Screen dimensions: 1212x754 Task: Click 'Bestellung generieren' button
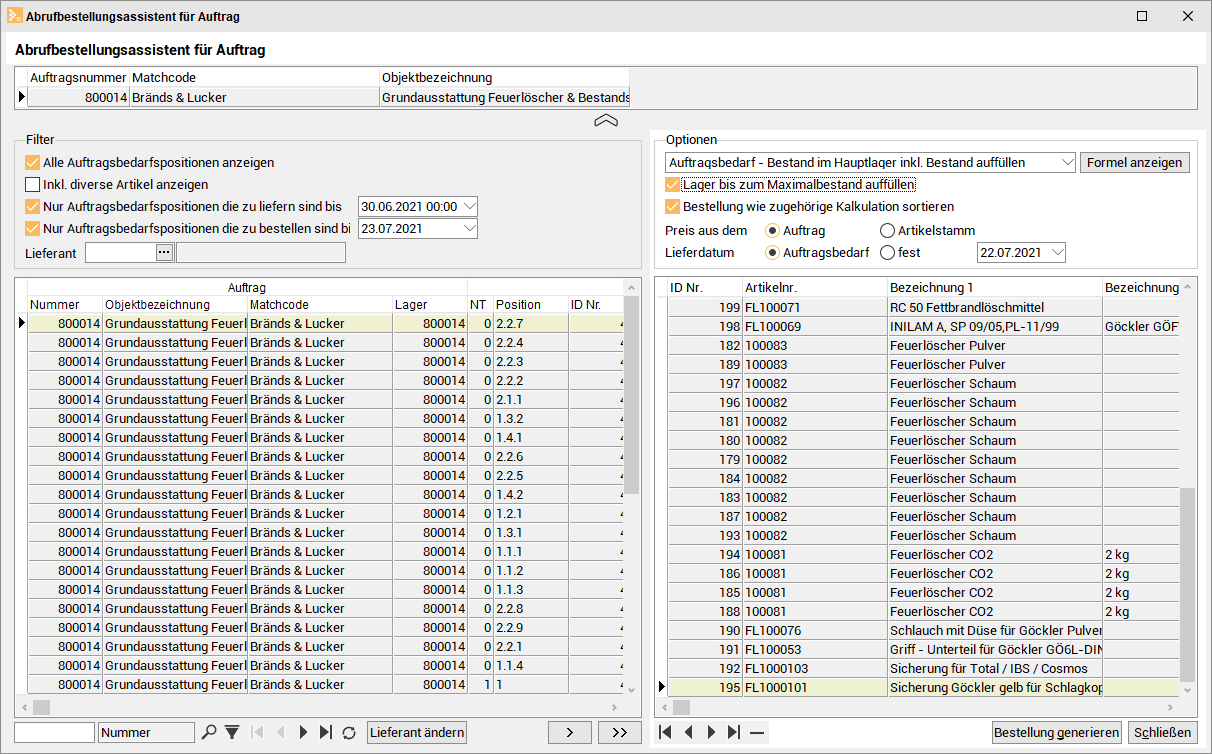[1057, 732]
